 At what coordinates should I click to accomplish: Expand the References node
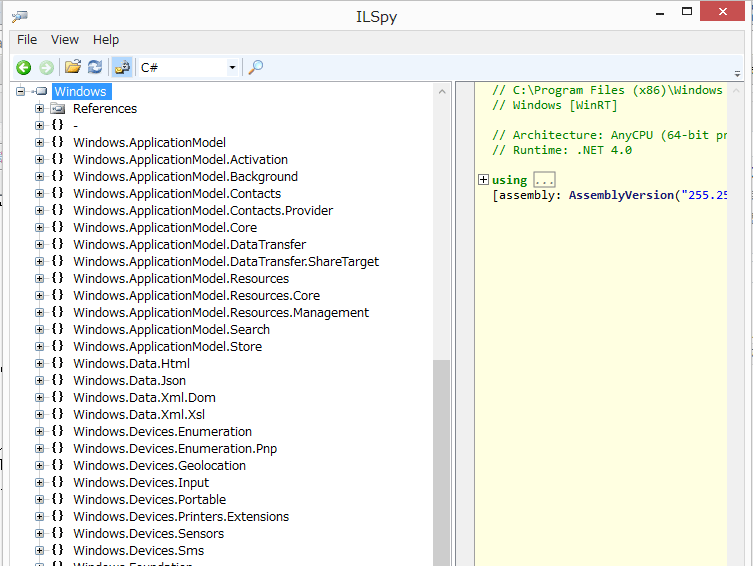point(39,108)
